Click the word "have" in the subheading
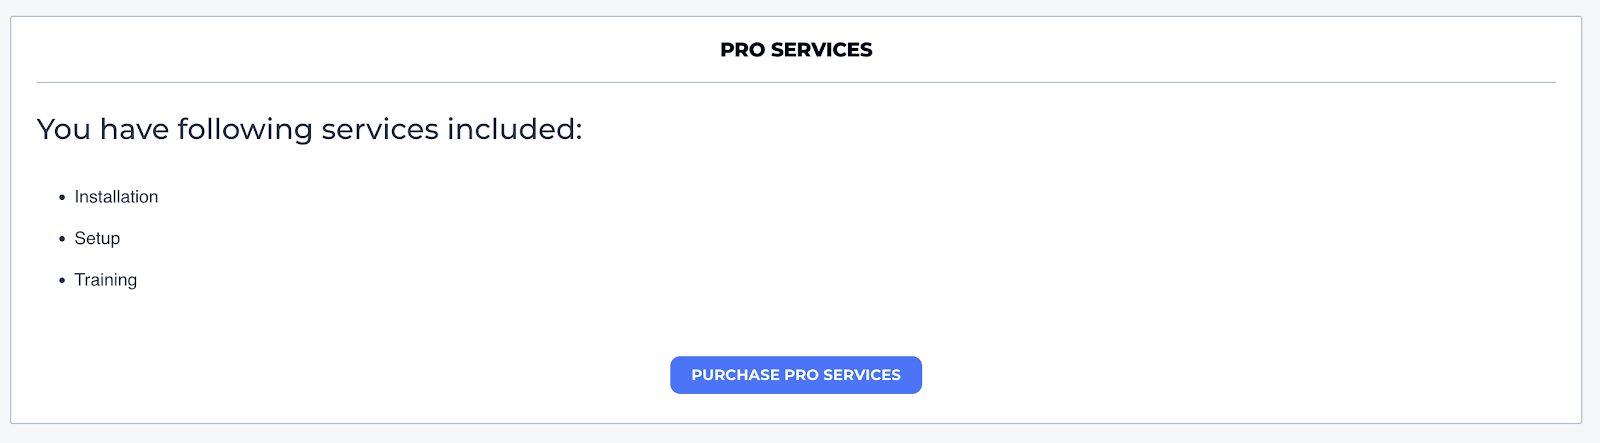Image resolution: width=1600 pixels, height=443 pixels. [x=134, y=129]
